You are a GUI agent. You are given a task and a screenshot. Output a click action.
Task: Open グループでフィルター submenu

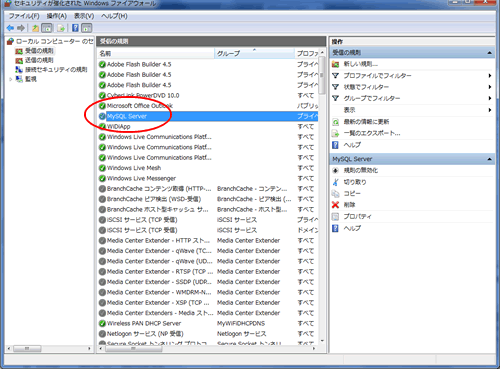coord(412,98)
